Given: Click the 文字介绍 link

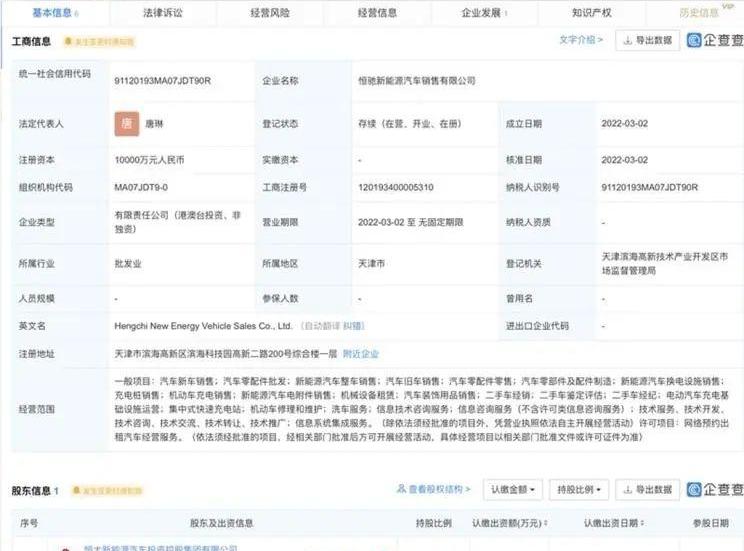Looking at the screenshot, I should click(x=581, y=40).
